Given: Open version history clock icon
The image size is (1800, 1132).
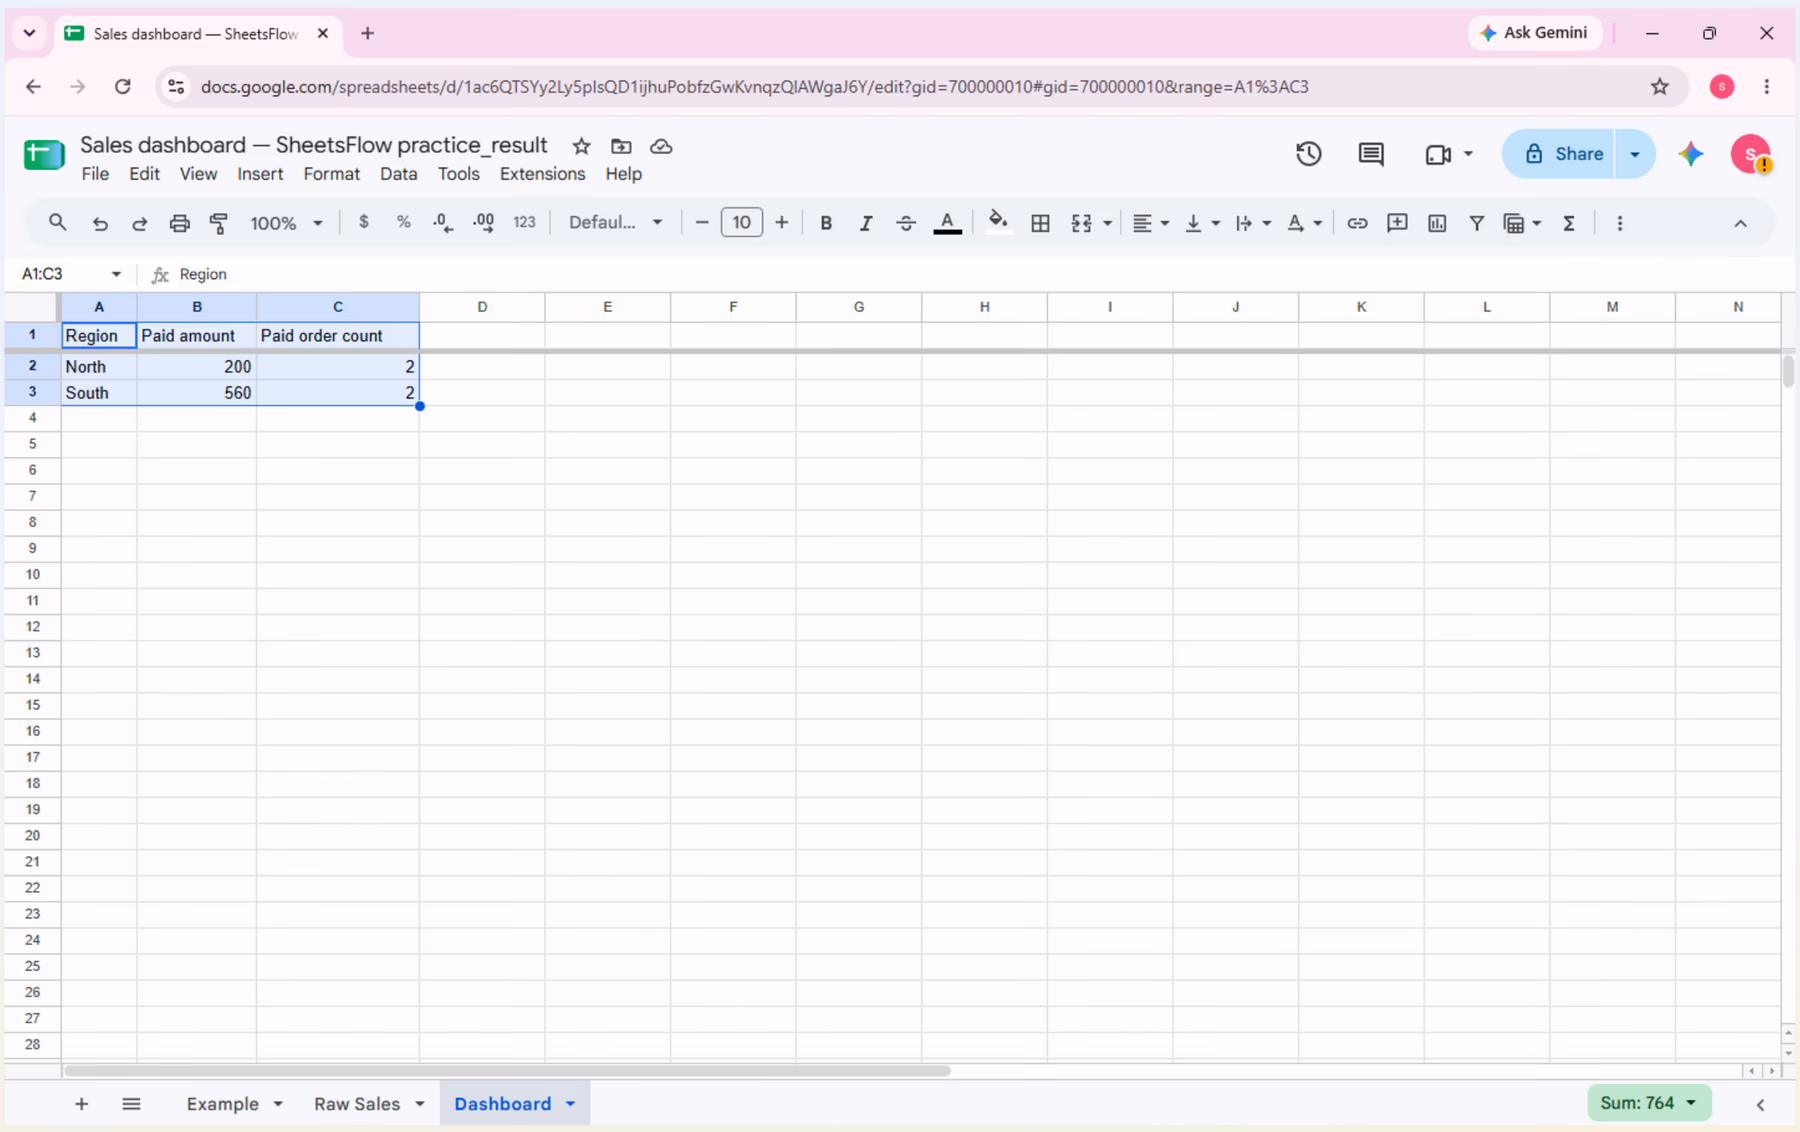Looking at the screenshot, I should (x=1308, y=154).
